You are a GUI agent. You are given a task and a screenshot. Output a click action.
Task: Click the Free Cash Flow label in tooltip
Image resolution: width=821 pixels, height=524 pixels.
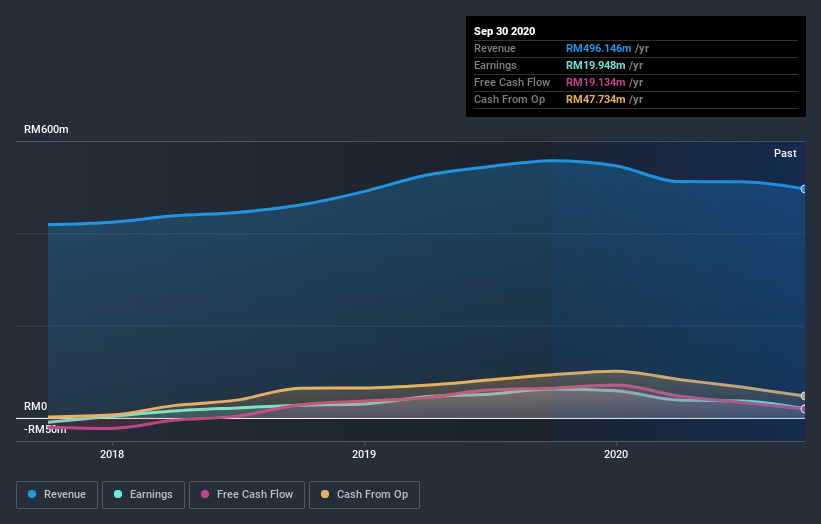tap(512, 82)
